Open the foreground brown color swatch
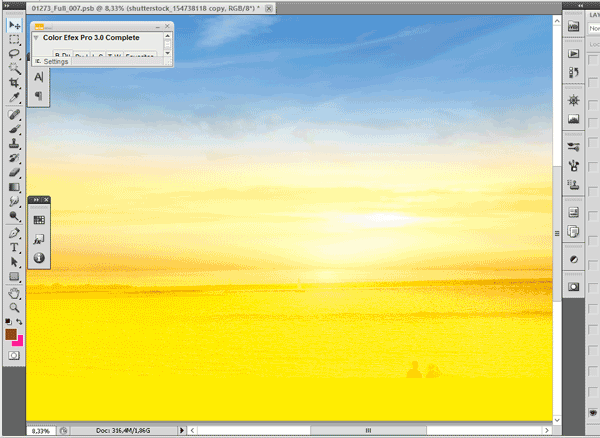Viewport: 600px width, 438px height. 11,334
